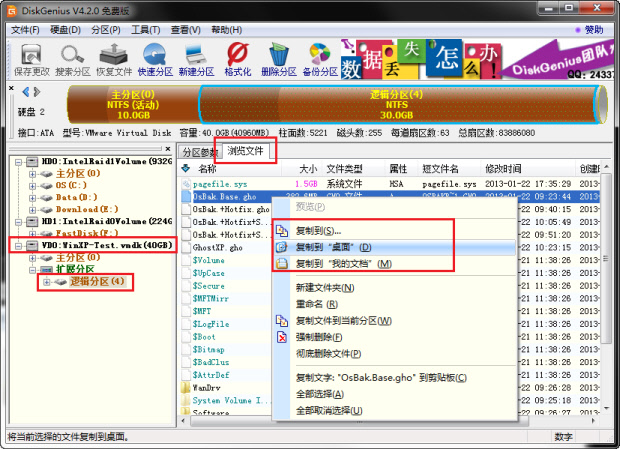Image resolution: width=620 pixels, height=449 pixels.
Task: Select FastDisk(F:) in the disk tree
Action: tap(87, 233)
